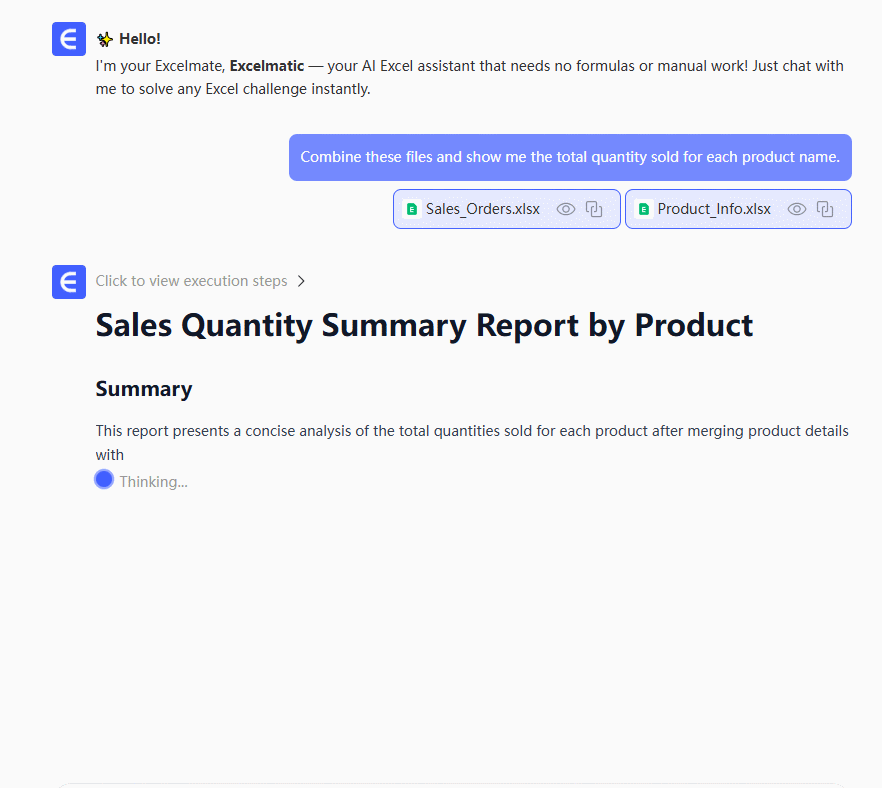Viewport: 882px width, 788px height.
Task: Click the bold Excelmatic name in greeting
Action: pyautogui.click(x=267, y=66)
